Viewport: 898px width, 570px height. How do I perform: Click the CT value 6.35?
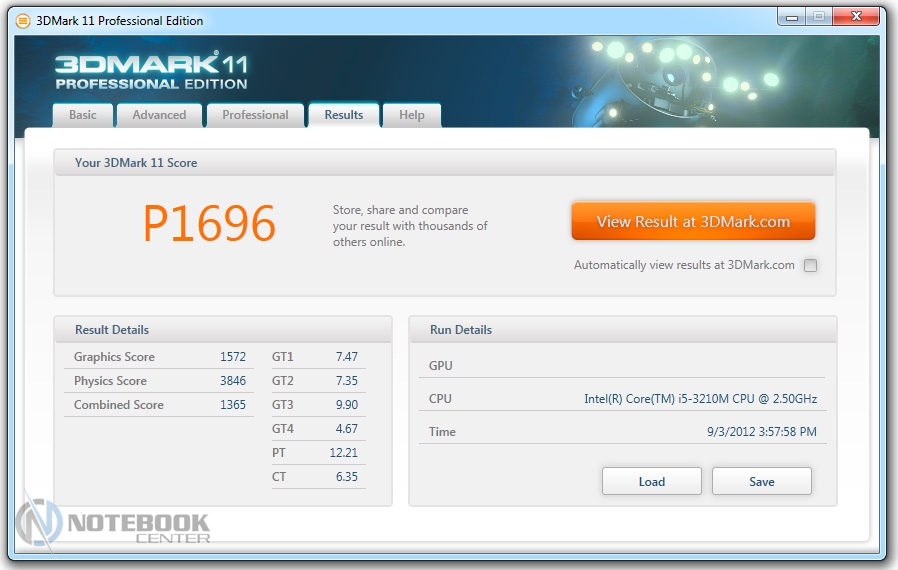pyautogui.click(x=346, y=477)
